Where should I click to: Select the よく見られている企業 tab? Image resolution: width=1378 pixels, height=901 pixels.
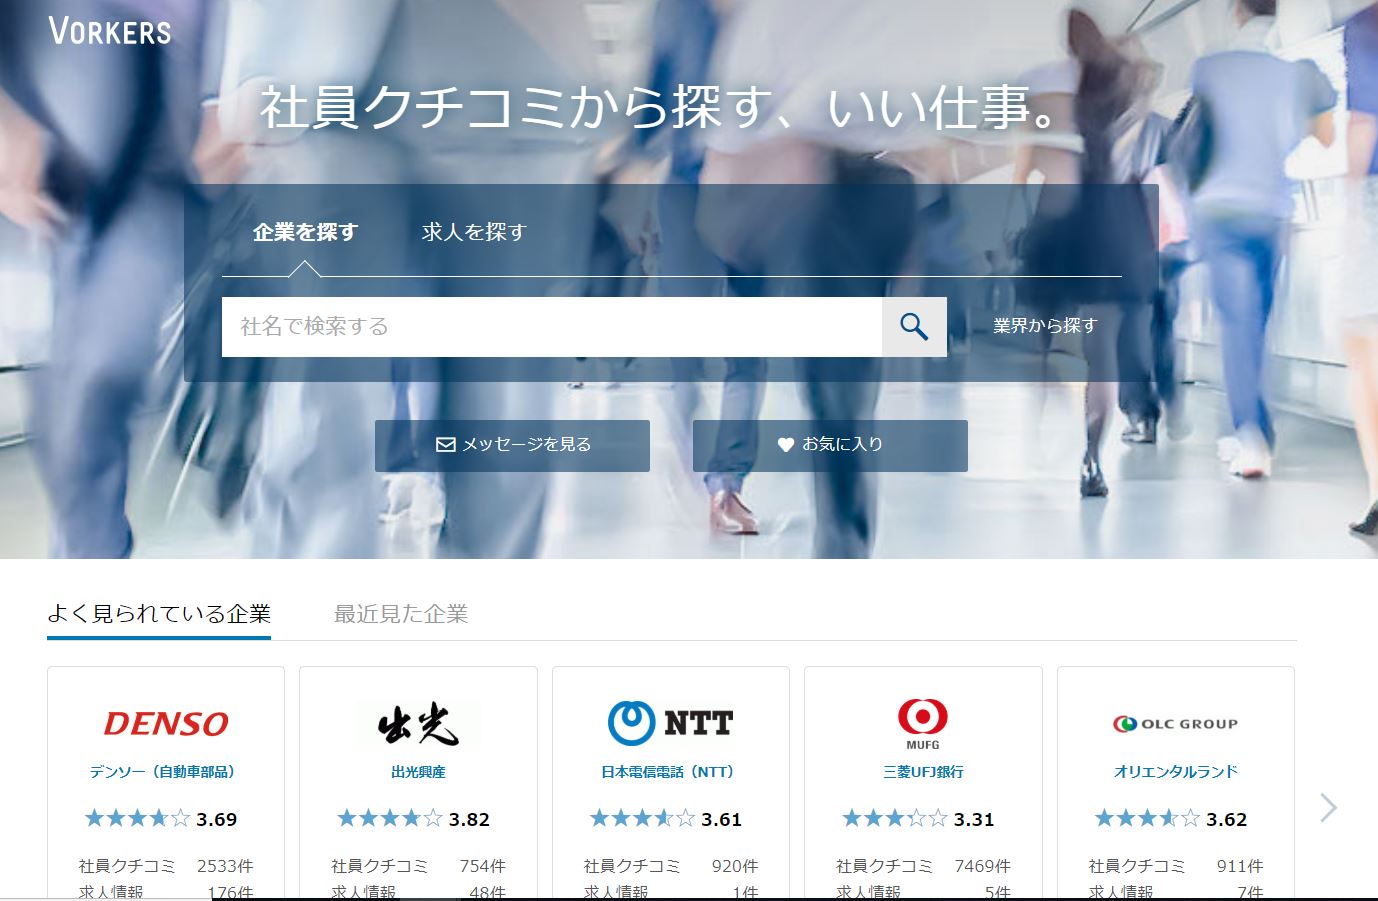click(x=159, y=614)
